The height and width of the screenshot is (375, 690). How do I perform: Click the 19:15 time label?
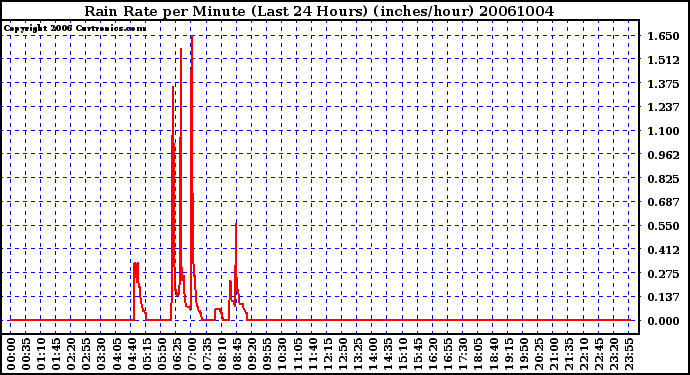(508, 354)
